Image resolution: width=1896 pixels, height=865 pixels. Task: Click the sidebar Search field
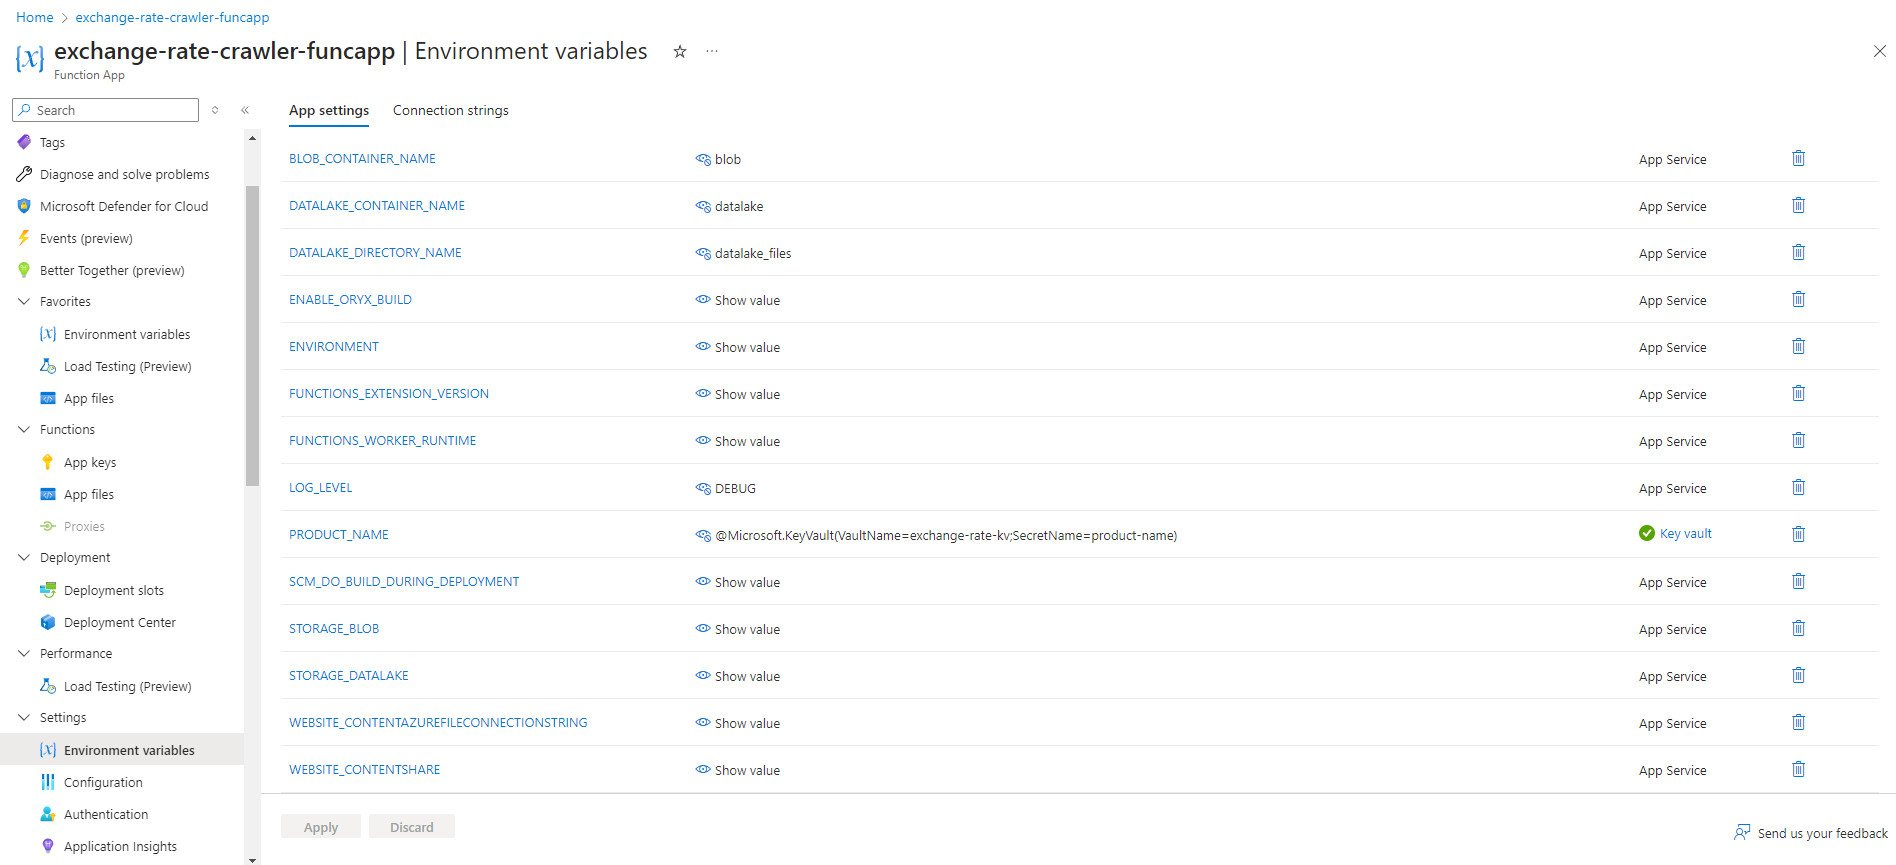click(106, 110)
